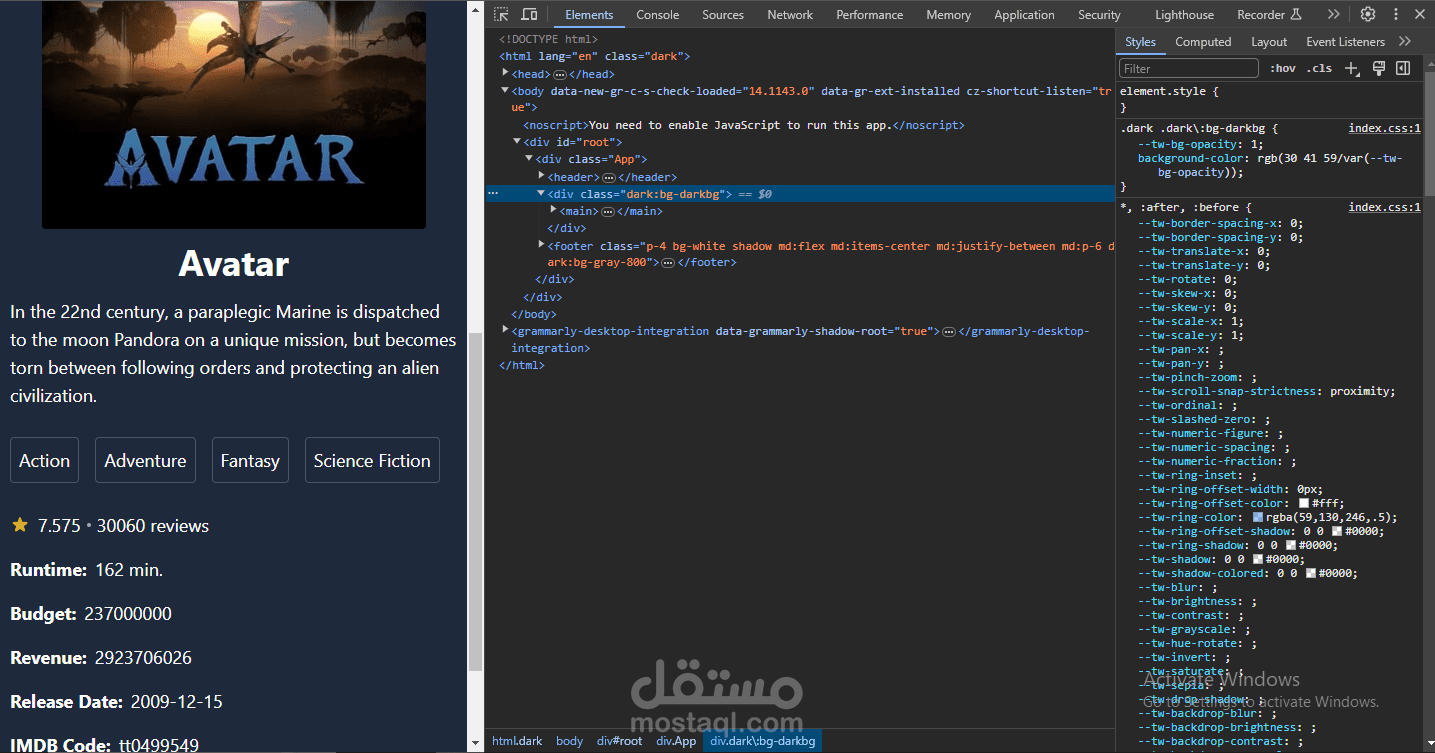Add a new style rule
The image size is (1435, 753).
[x=1352, y=68]
